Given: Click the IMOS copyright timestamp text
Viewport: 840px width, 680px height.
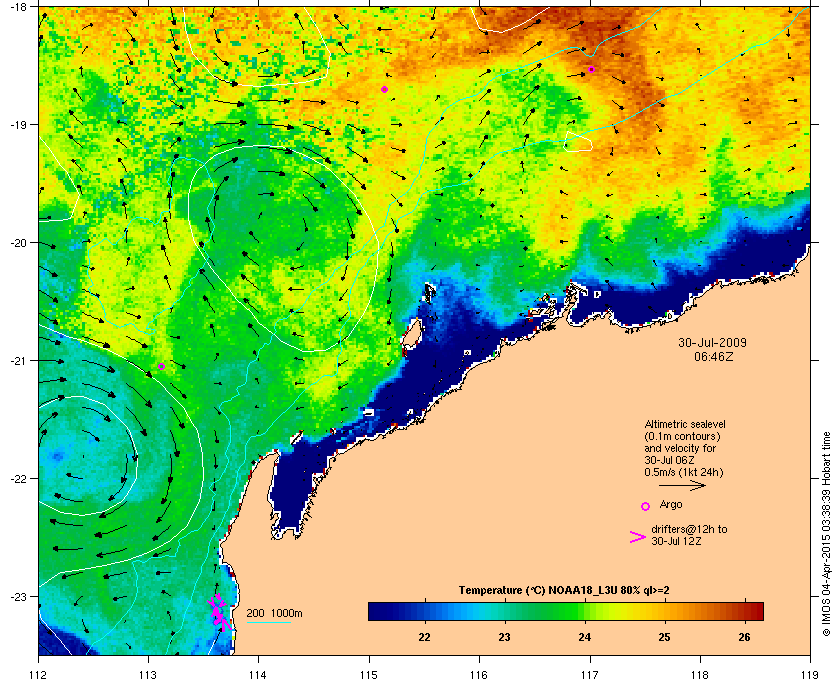Looking at the screenshot, I should coord(826,535).
